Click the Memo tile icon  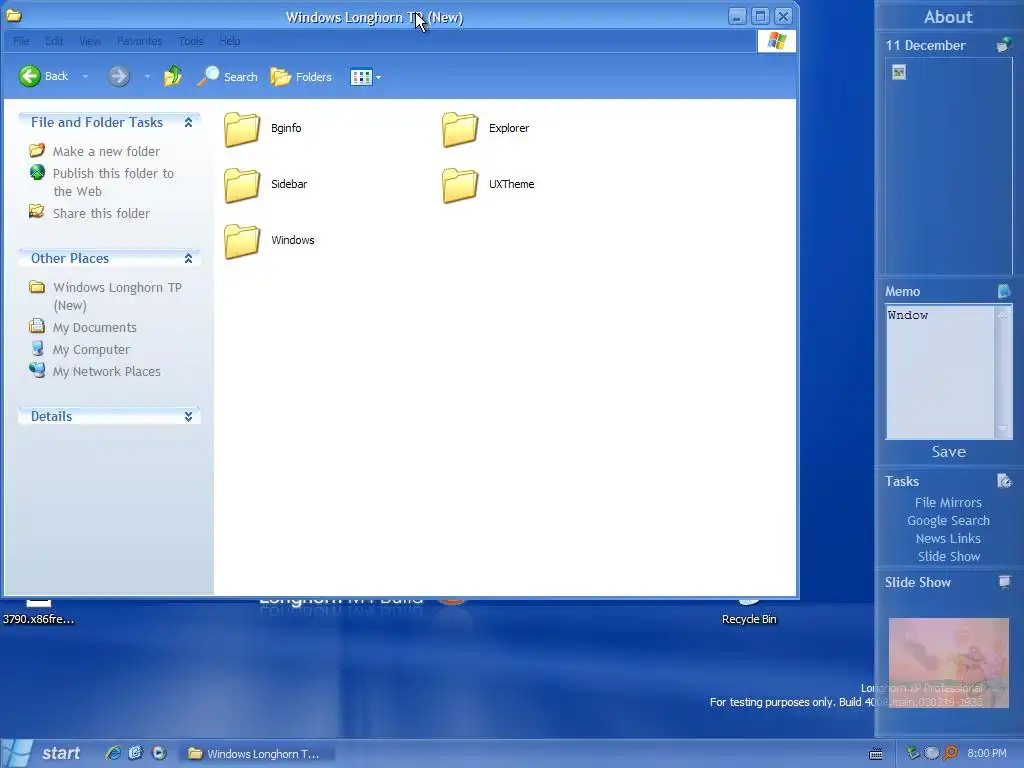click(x=1004, y=291)
